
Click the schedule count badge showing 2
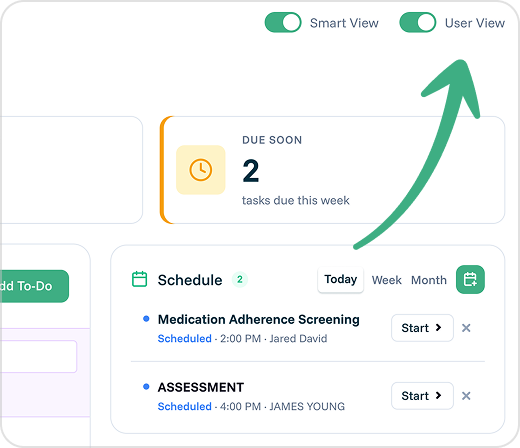tap(240, 279)
